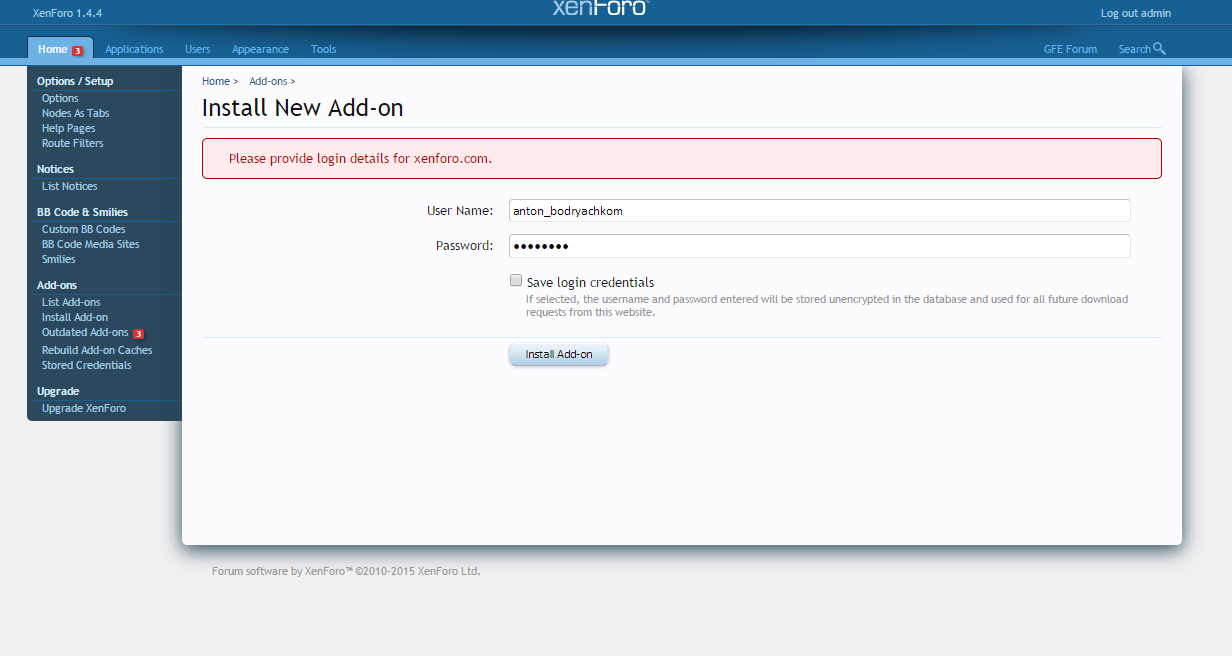
Task: Click the Add-ons breadcrumb link
Action: pyautogui.click(x=268, y=81)
